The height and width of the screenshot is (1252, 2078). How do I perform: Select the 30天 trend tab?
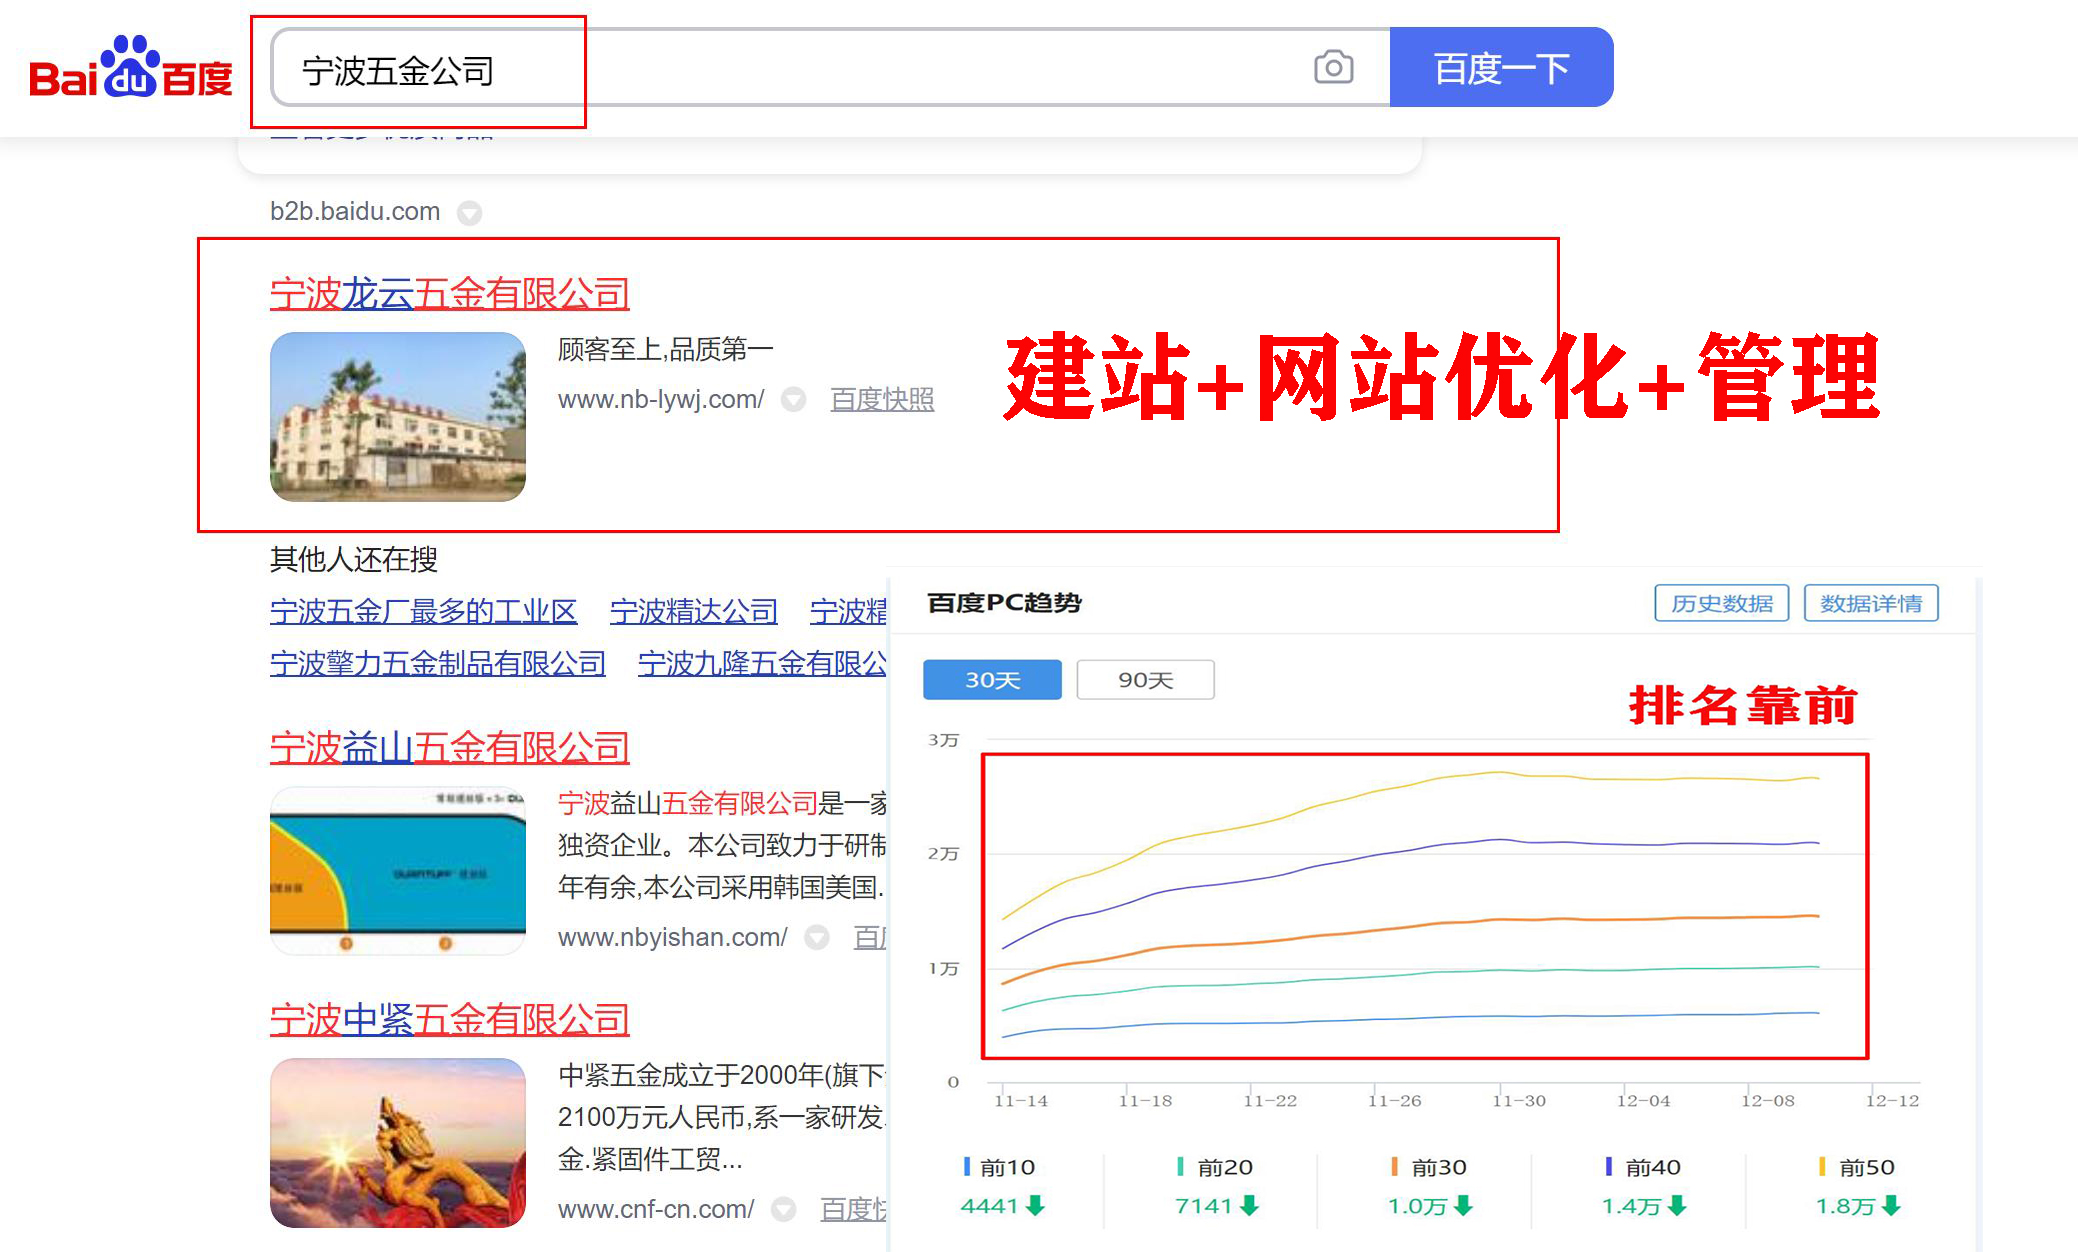(x=991, y=680)
